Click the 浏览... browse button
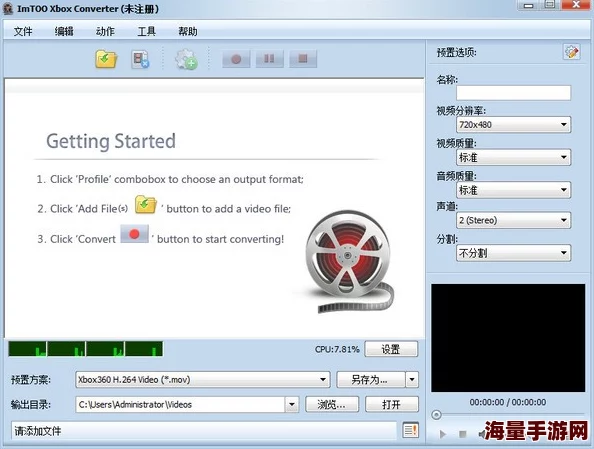This screenshot has width=594, height=449. [x=331, y=404]
